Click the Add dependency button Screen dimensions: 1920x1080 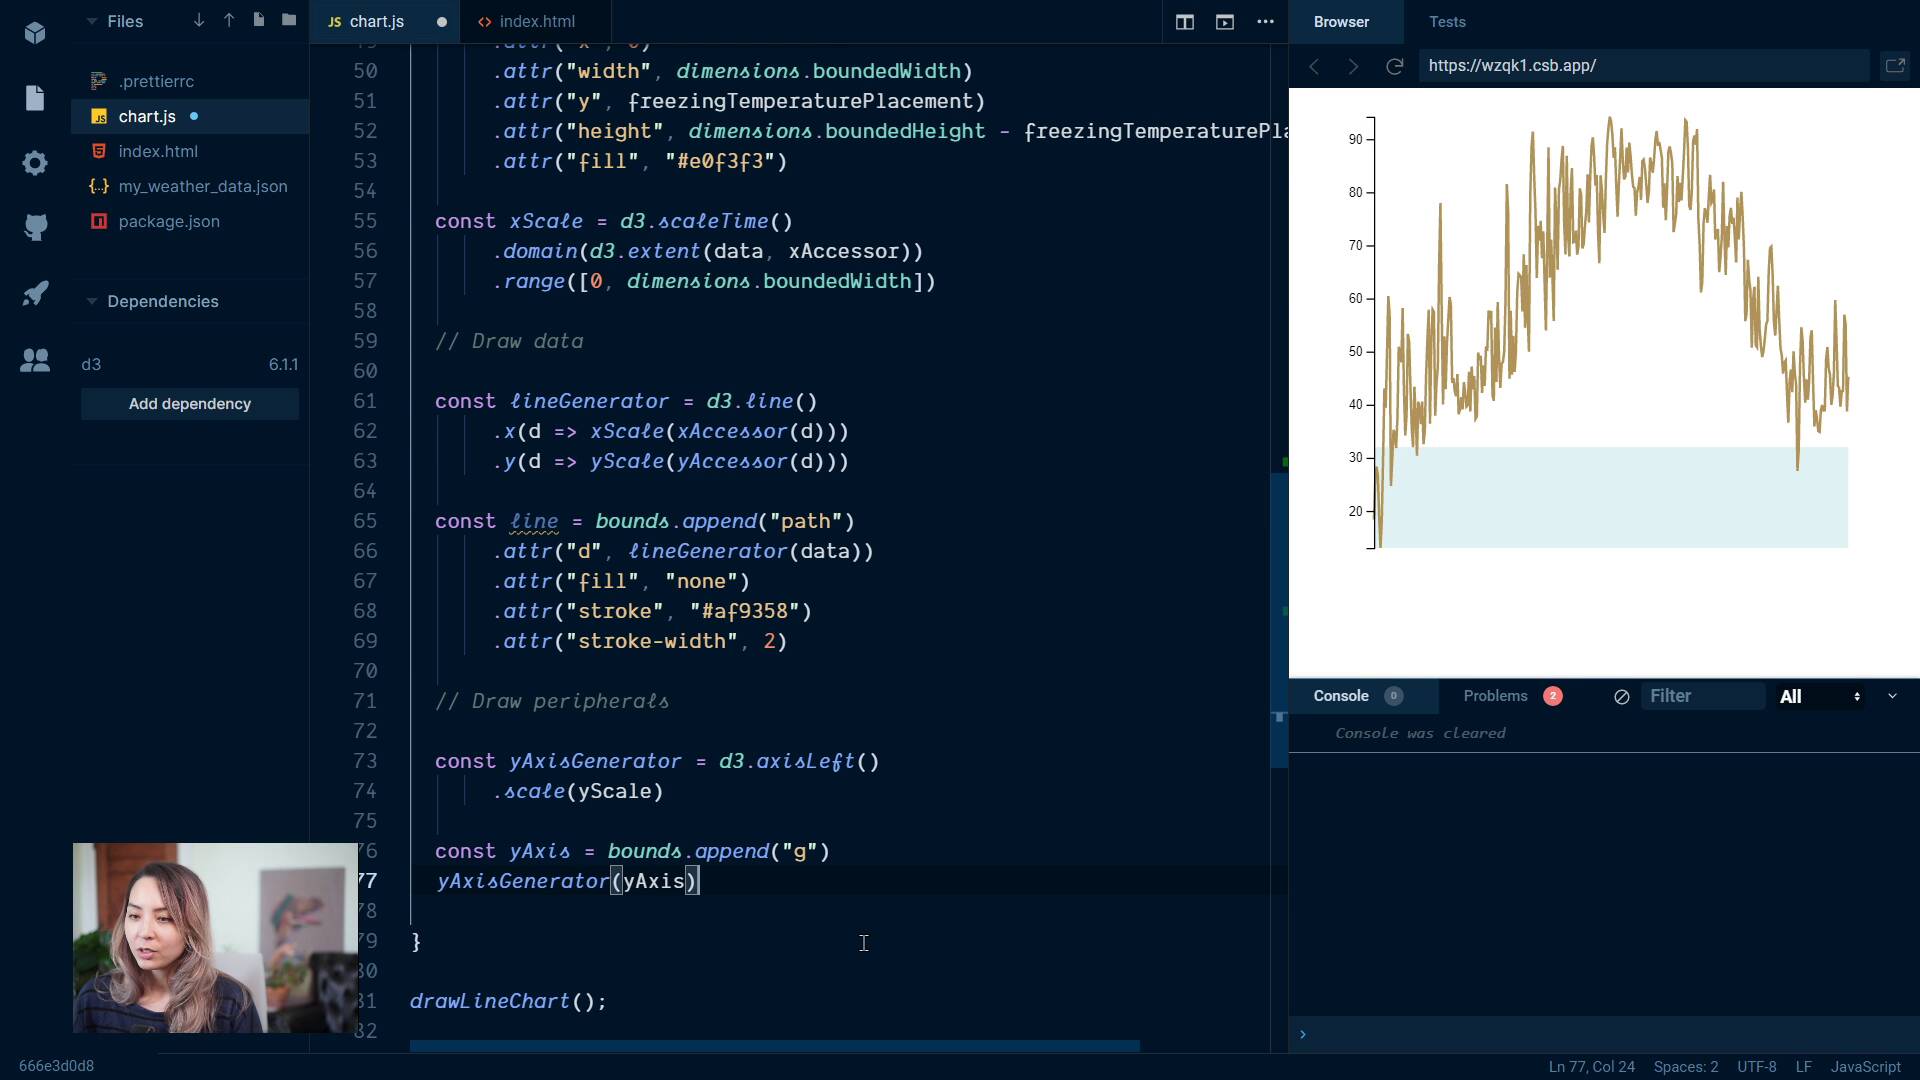[190, 404]
